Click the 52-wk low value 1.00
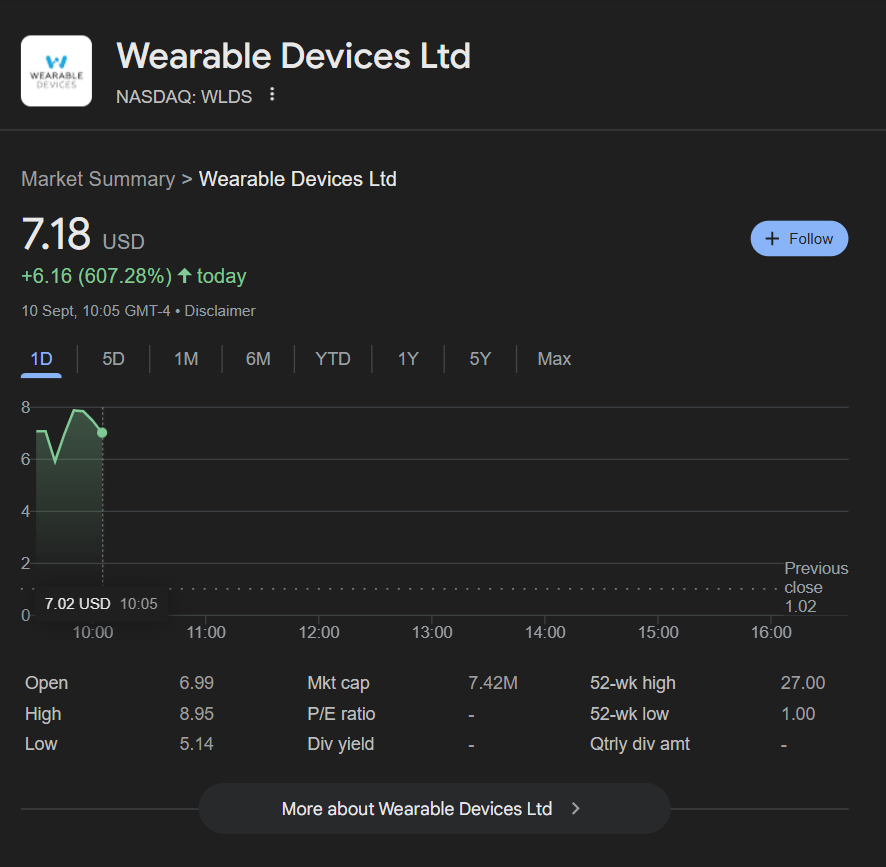 (798, 714)
